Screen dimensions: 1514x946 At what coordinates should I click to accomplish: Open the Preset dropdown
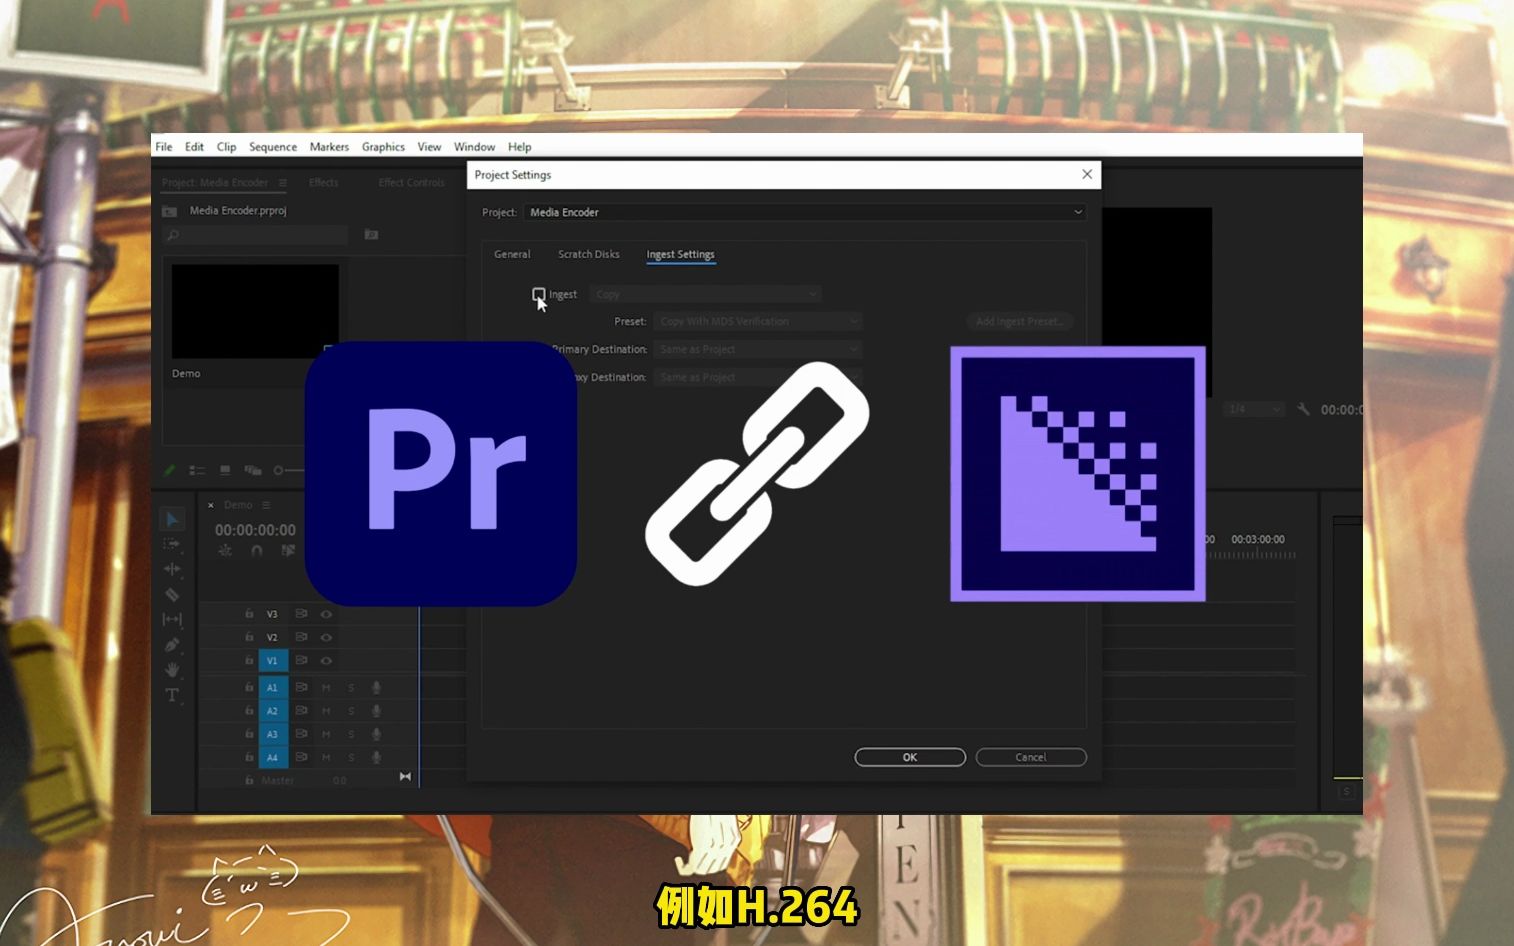[x=758, y=321]
